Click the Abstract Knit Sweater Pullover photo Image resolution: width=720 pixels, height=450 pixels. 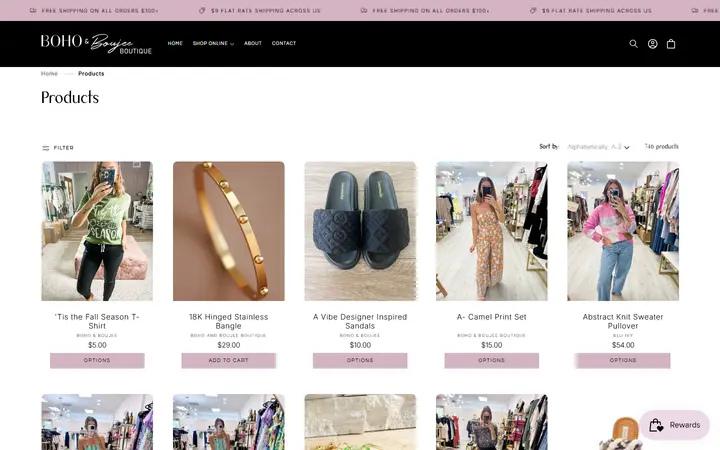pyautogui.click(x=623, y=231)
